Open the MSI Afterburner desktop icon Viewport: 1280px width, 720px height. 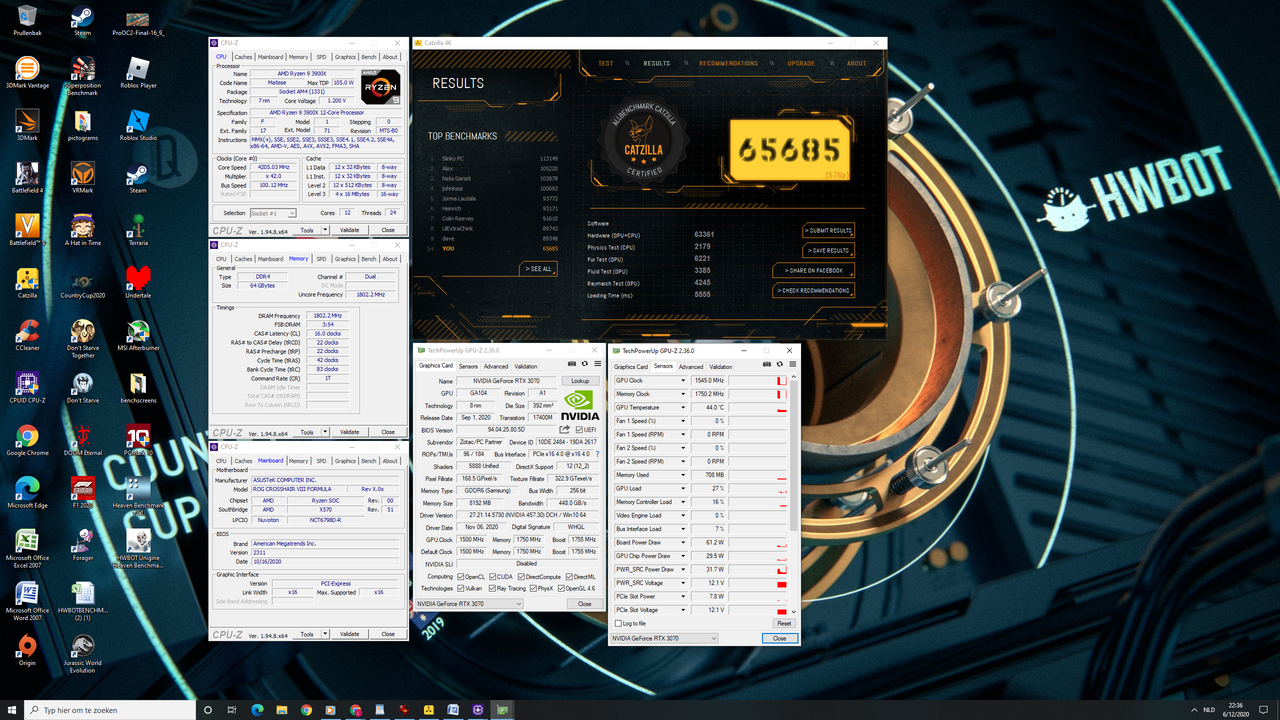coord(138,335)
